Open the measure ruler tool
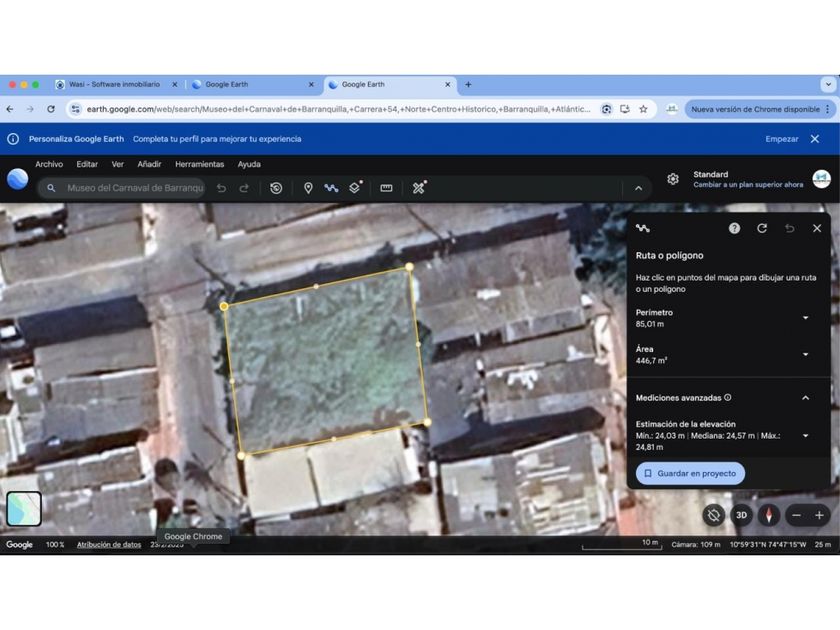 coord(386,188)
